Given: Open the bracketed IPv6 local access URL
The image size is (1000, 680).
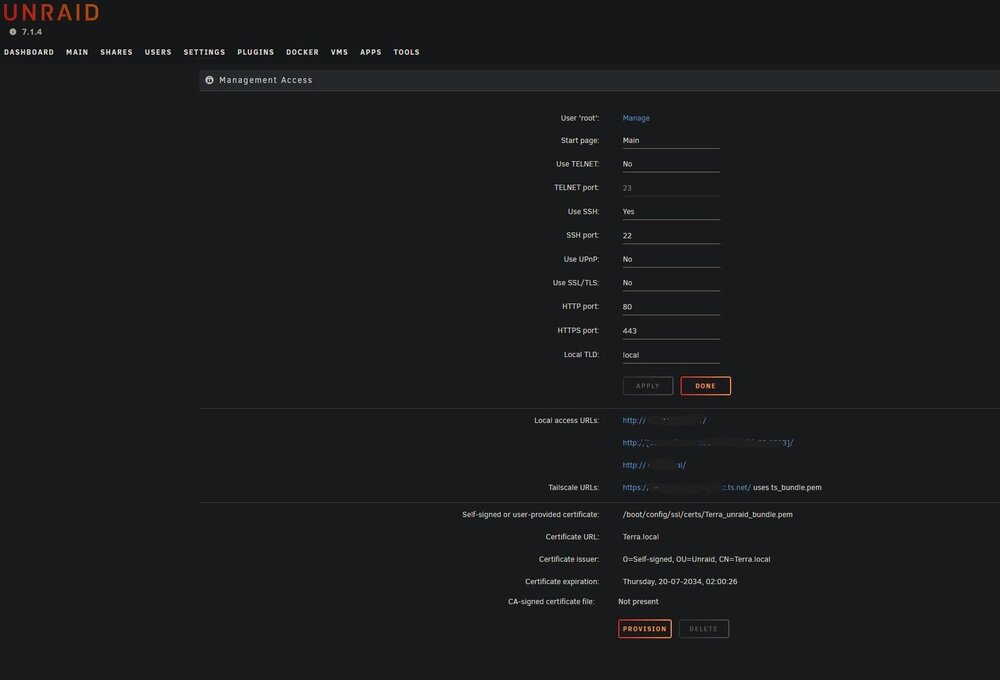Looking at the screenshot, I should [x=708, y=443].
